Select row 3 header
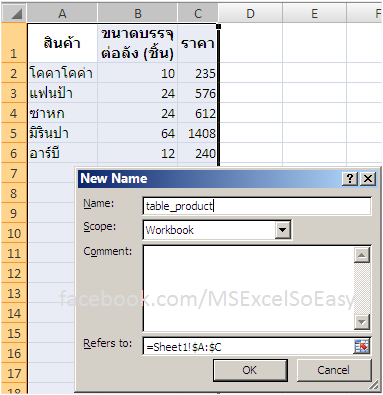This screenshot has height=395, width=383. [x=14, y=93]
